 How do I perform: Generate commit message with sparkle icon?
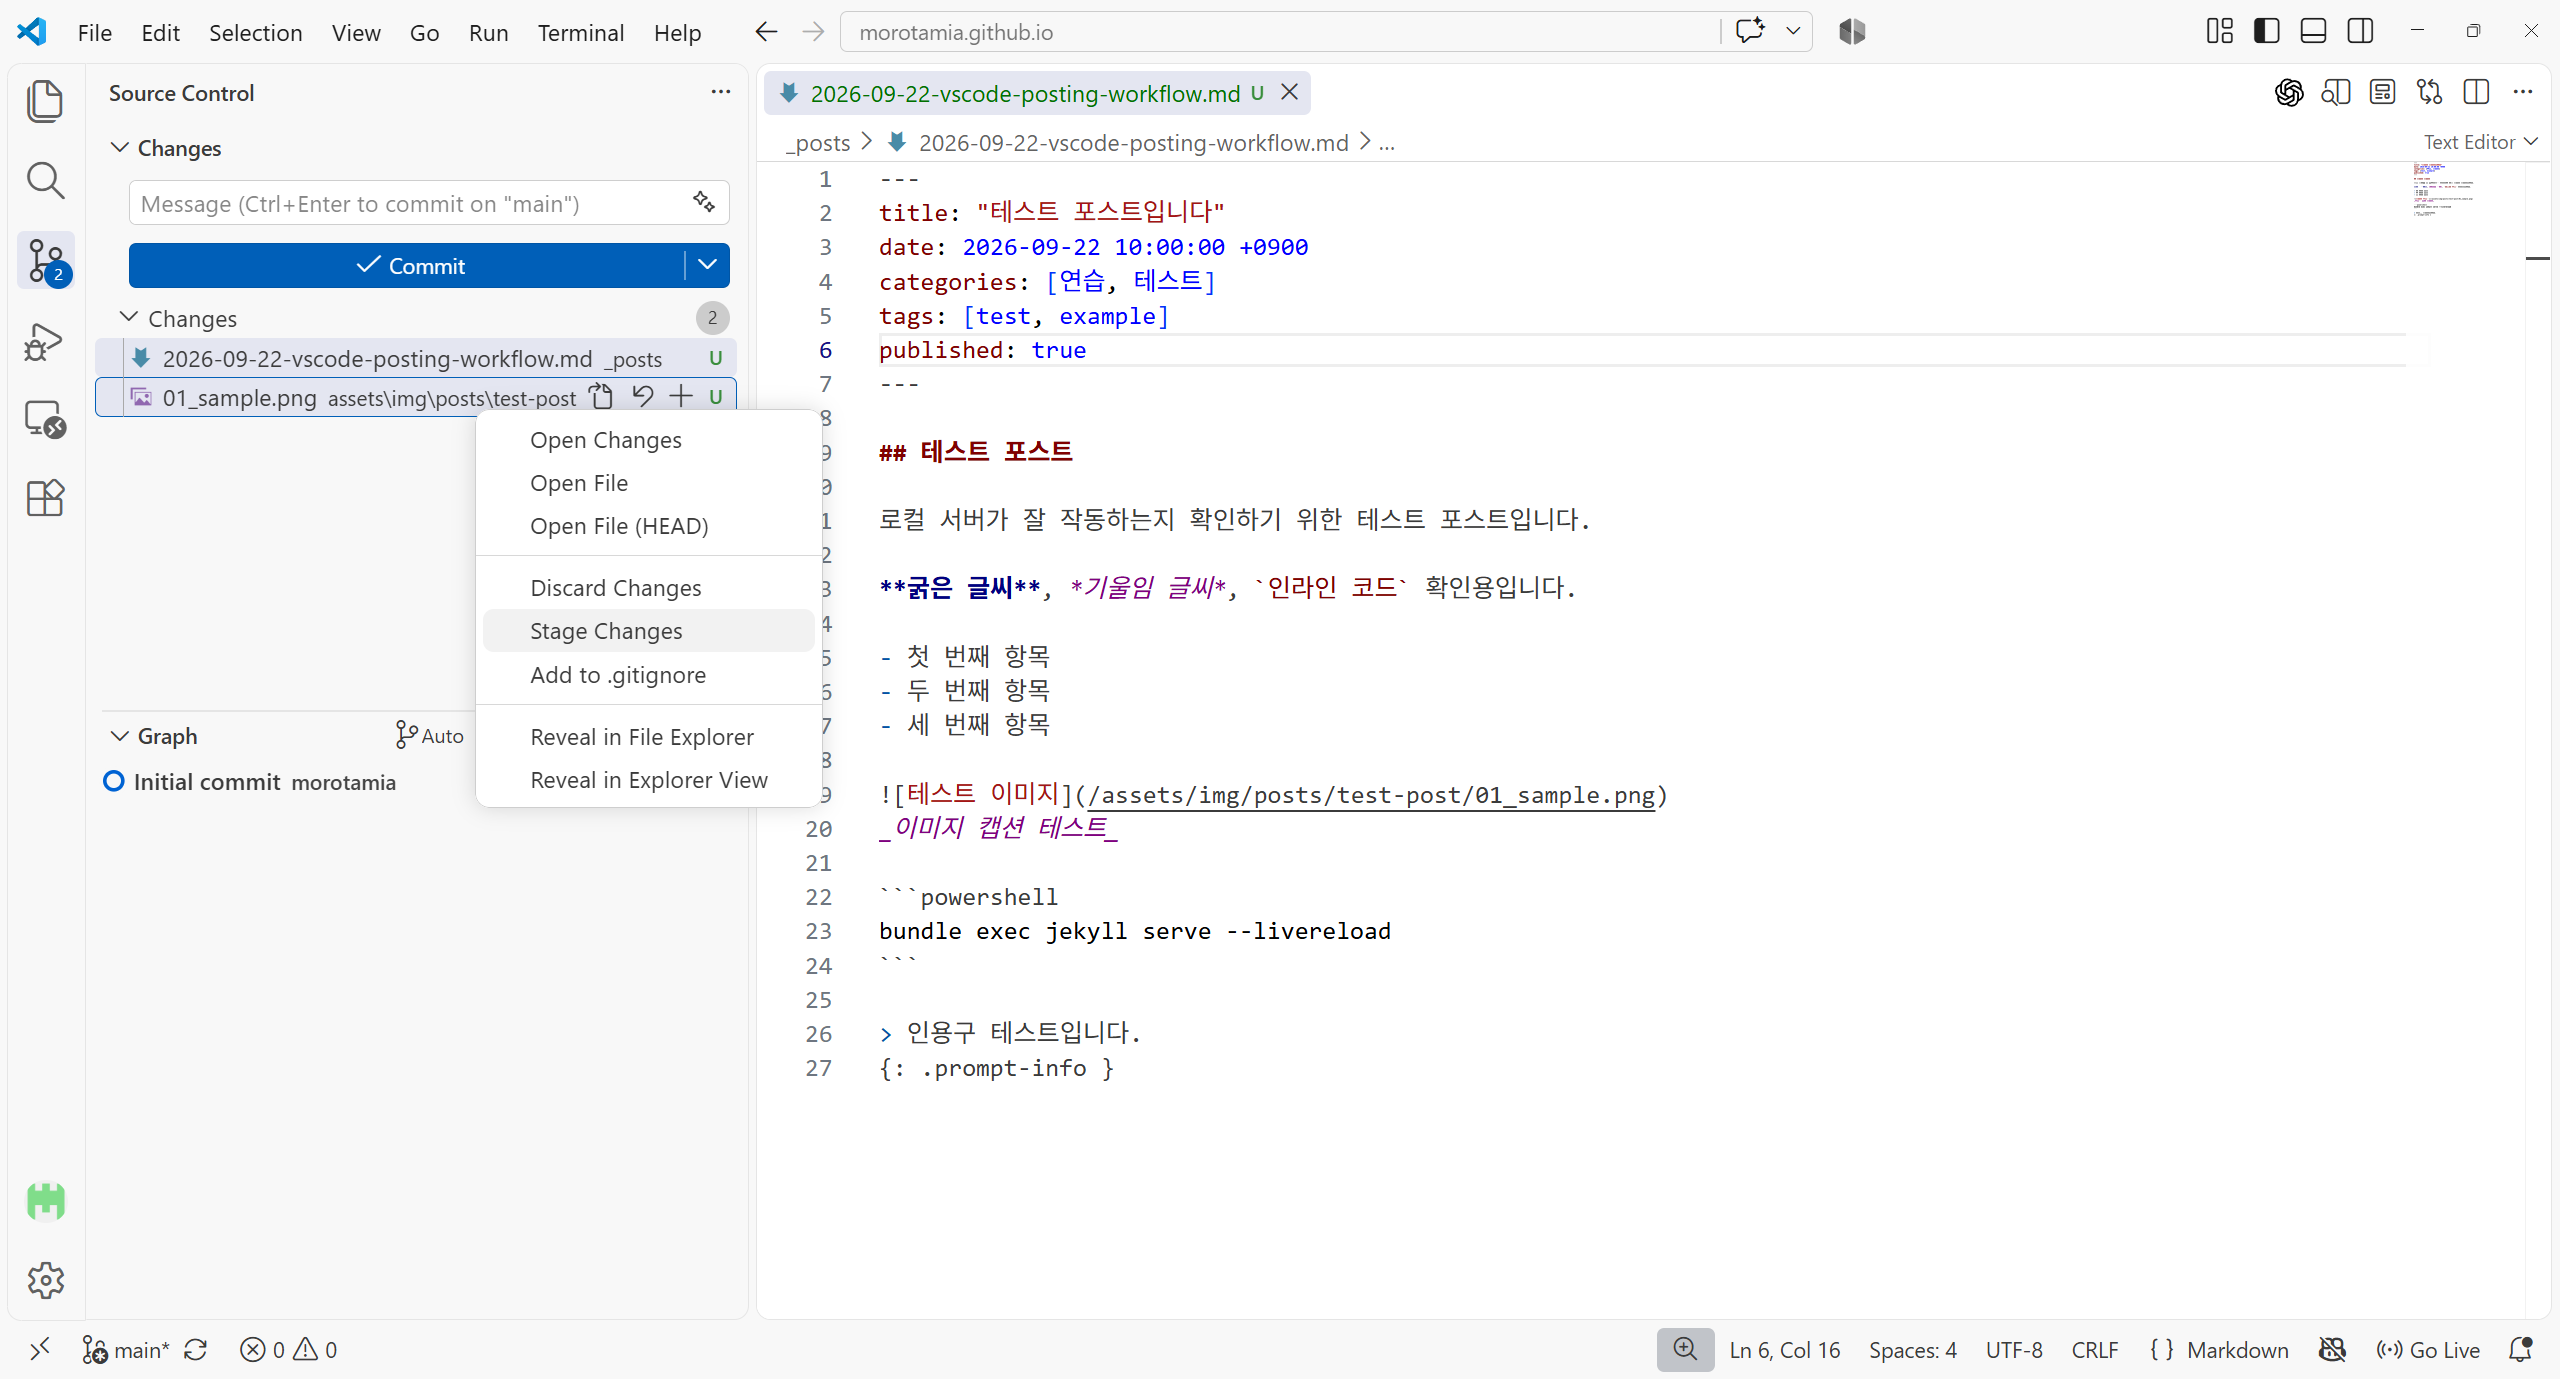(704, 203)
